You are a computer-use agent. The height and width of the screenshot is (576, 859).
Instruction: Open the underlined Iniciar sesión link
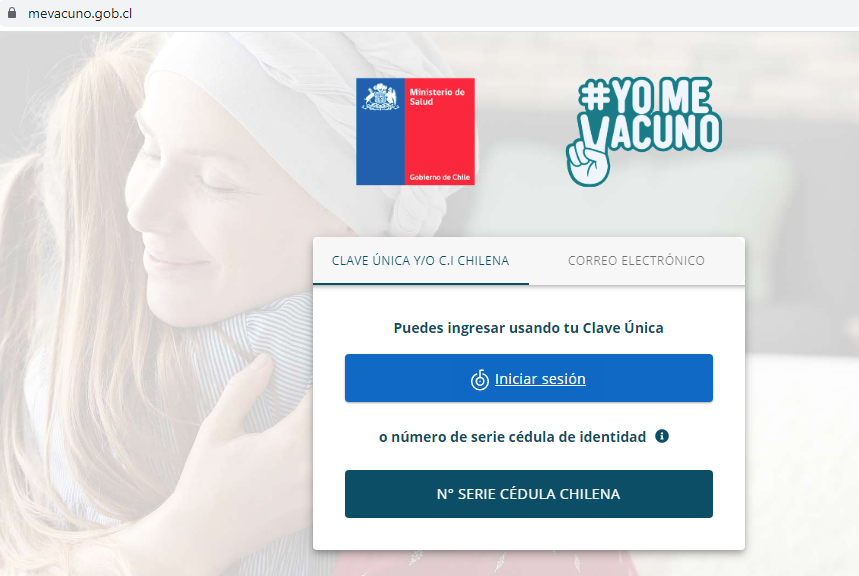(x=540, y=379)
